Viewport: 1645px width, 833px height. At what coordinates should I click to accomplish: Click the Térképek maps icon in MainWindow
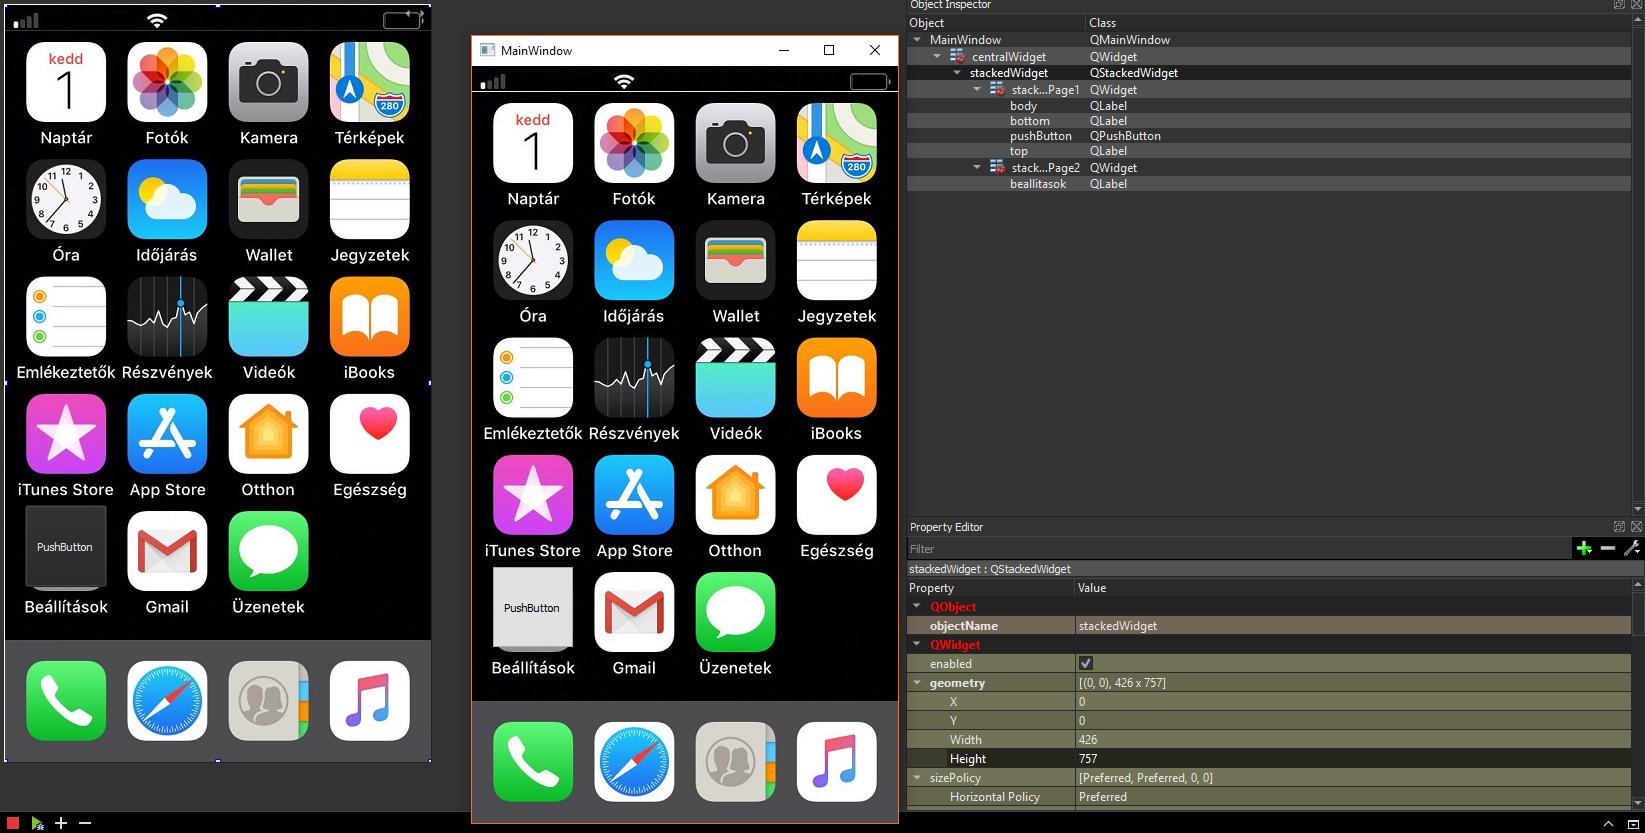click(x=837, y=143)
